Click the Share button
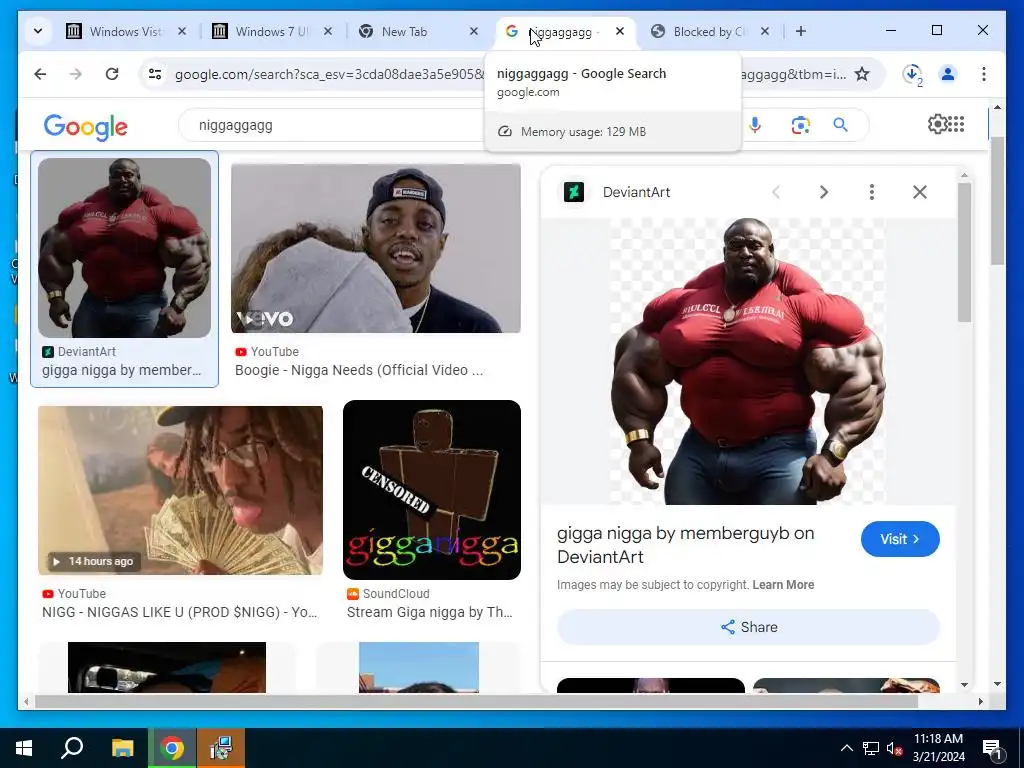 (748, 627)
